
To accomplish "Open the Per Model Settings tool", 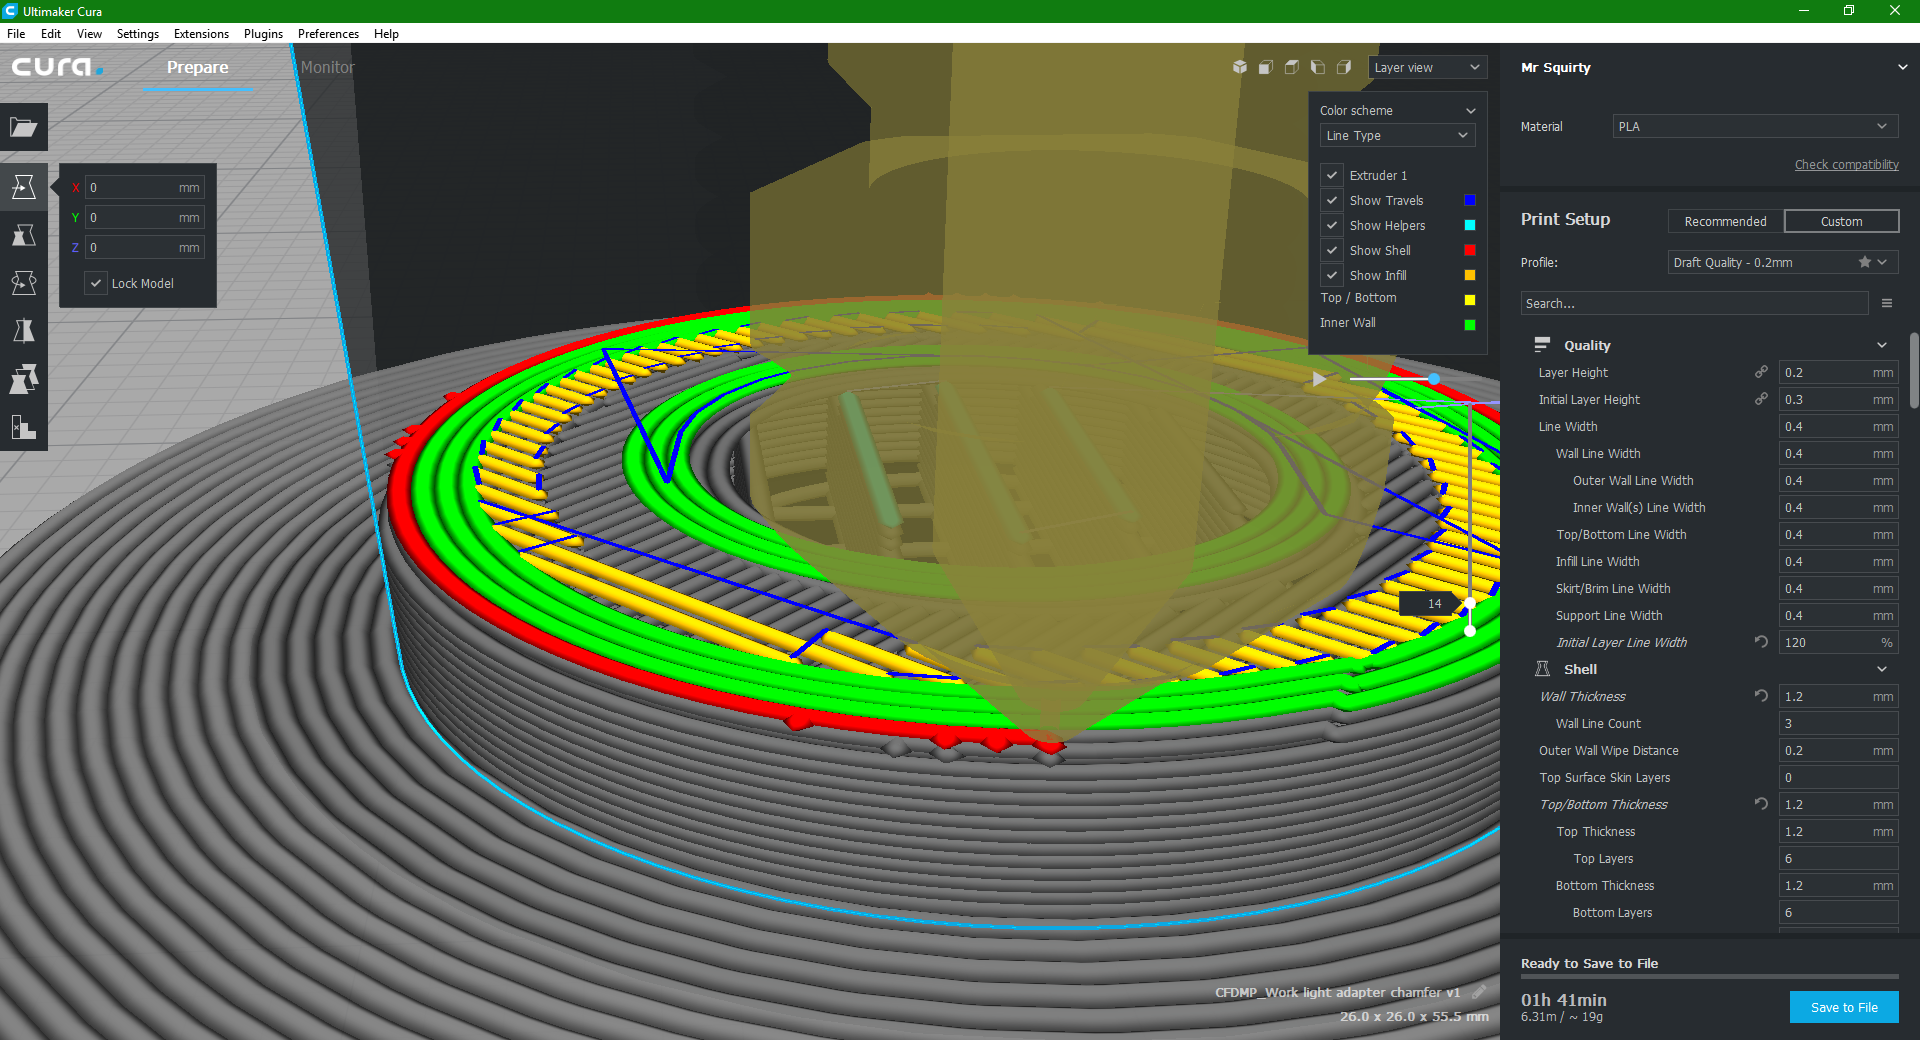I will [x=24, y=379].
